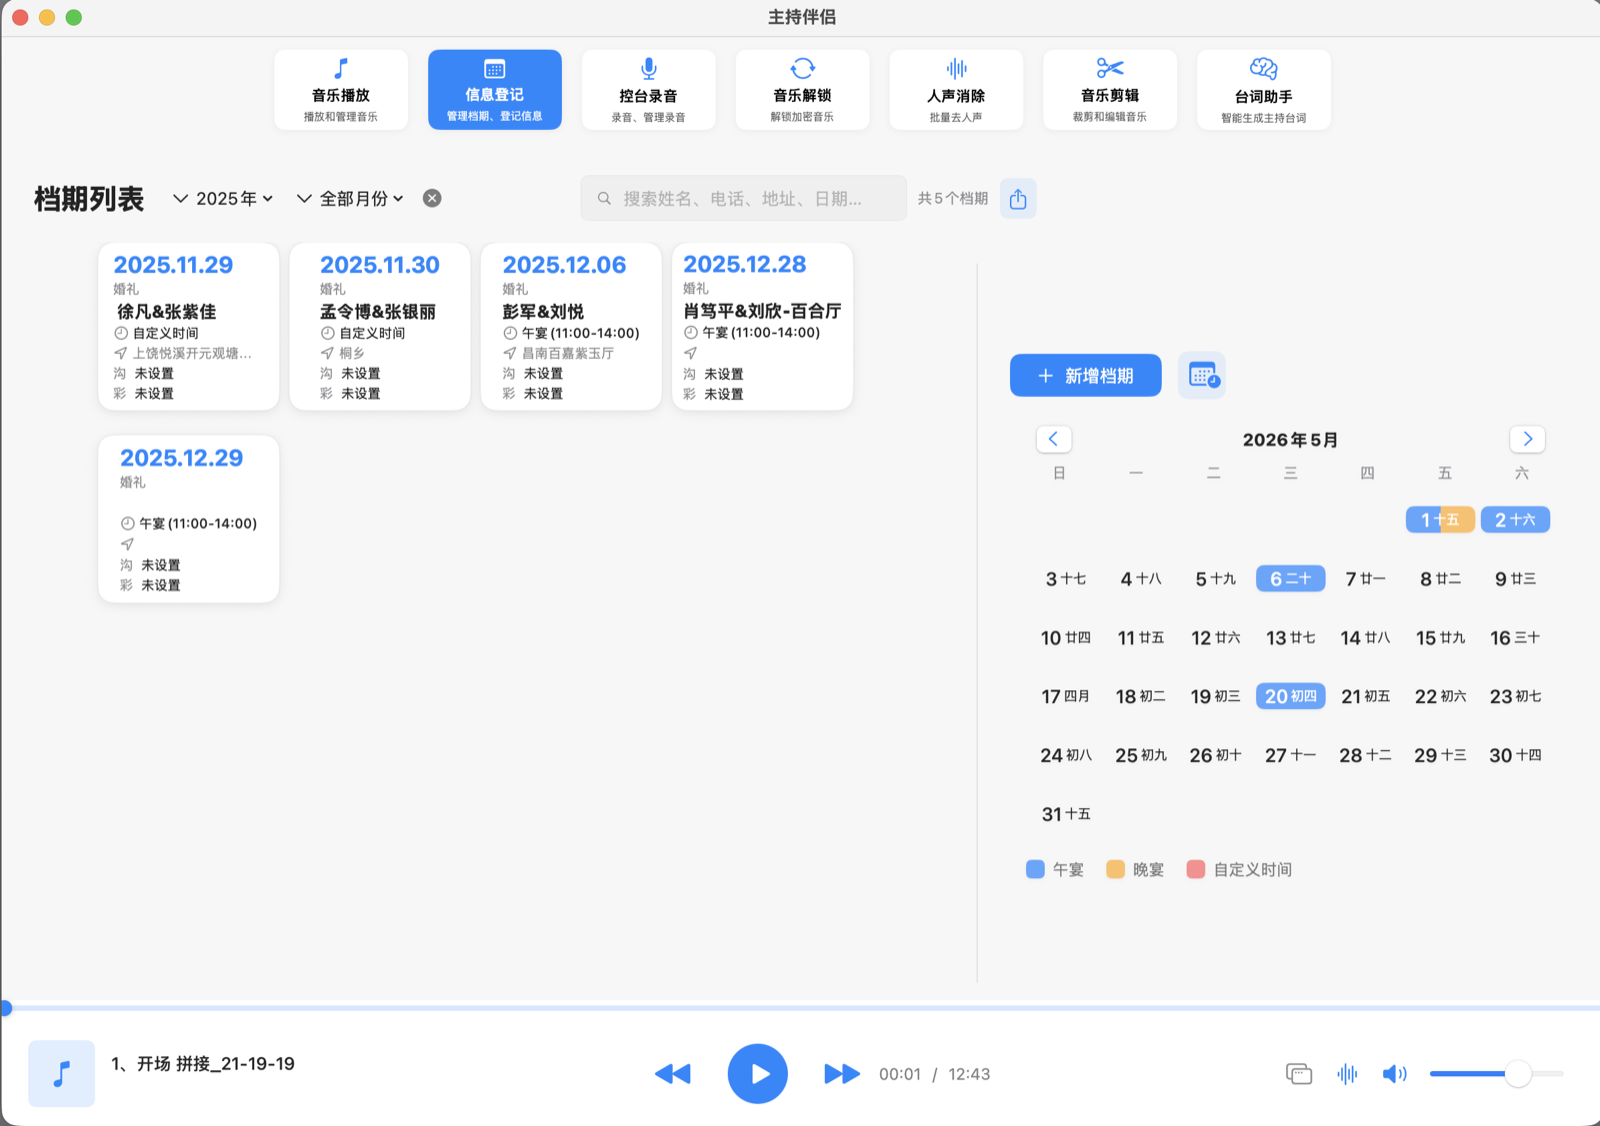Click the total duration 12:43
This screenshot has width=1600, height=1126.
[x=969, y=1074]
